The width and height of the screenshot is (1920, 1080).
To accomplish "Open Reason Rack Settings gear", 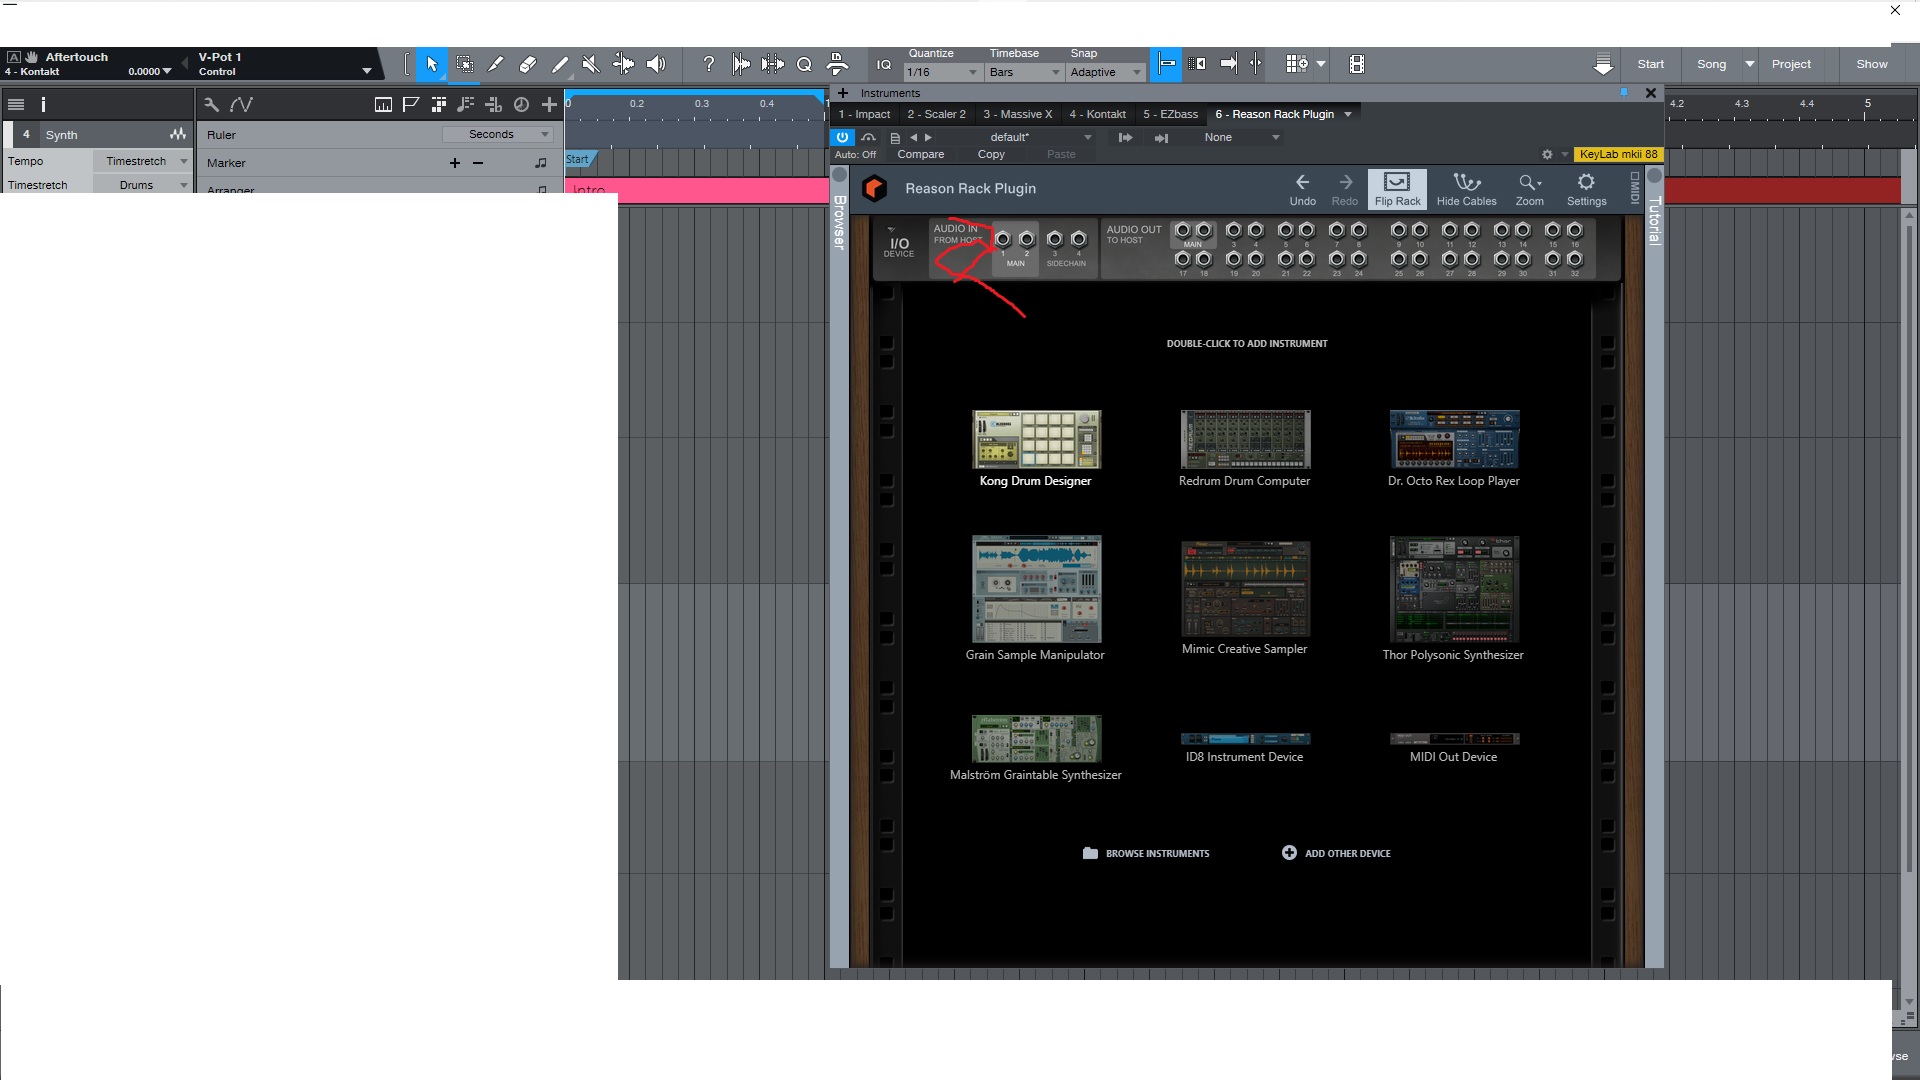I will (x=1586, y=188).
